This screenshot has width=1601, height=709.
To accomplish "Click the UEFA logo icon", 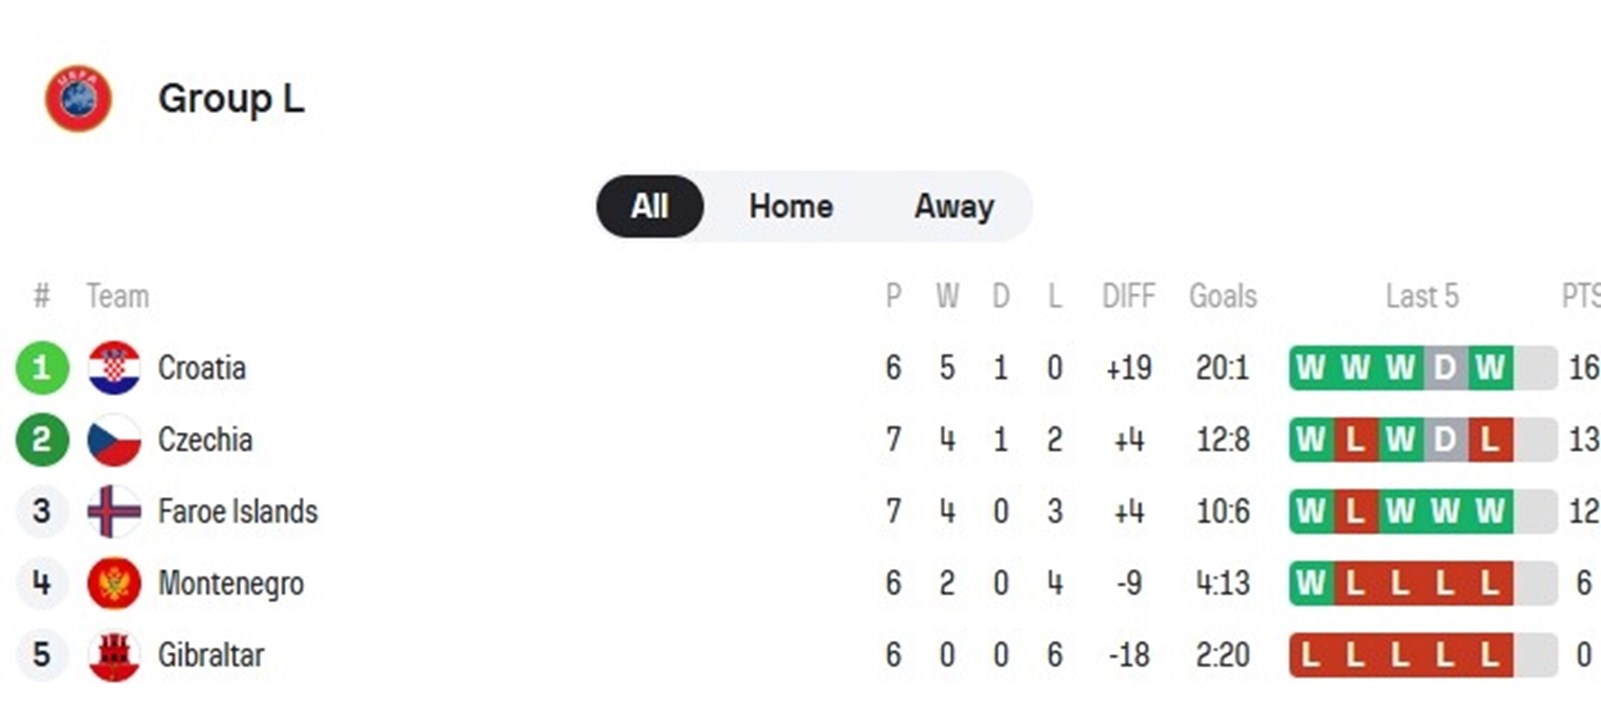I will (x=78, y=98).
